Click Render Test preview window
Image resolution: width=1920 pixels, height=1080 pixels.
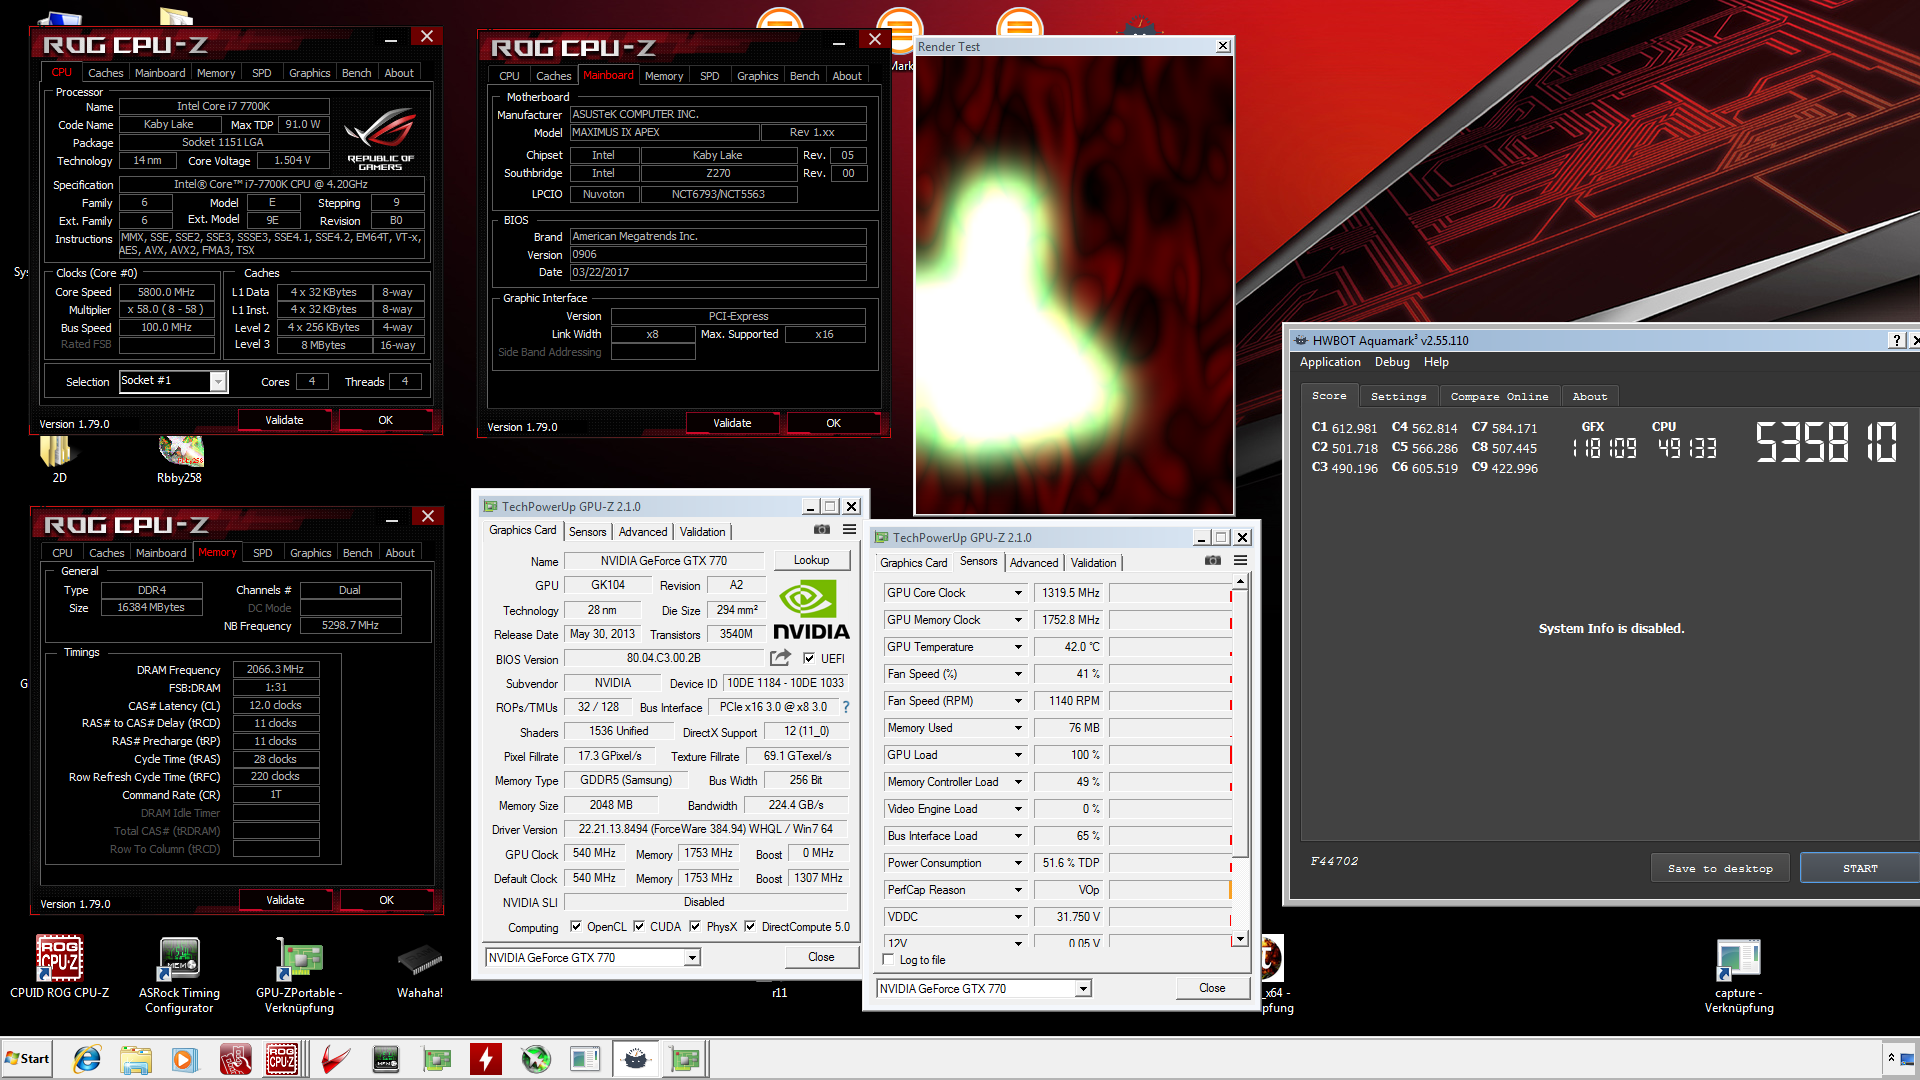(1074, 284)
